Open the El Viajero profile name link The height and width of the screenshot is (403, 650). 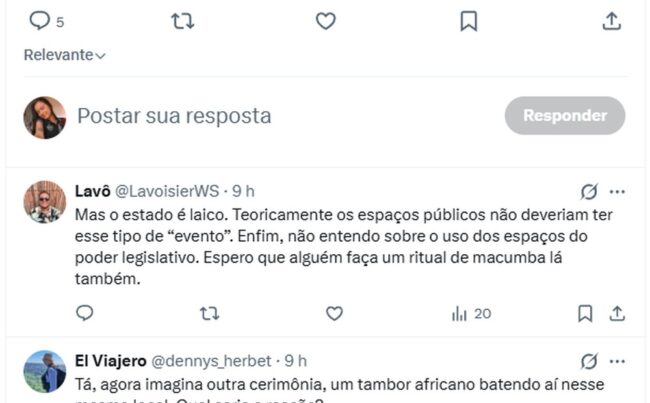(x=111, y=361)
